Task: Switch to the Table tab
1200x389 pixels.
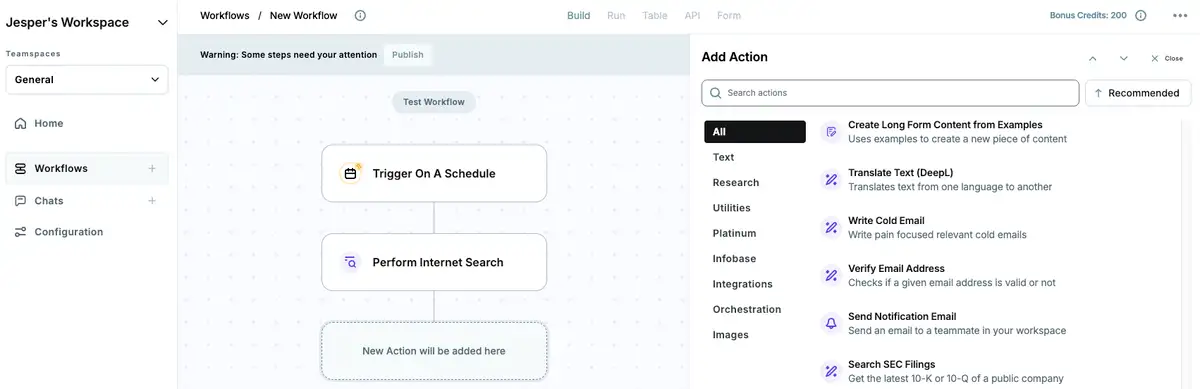Action: click(655, 15)
